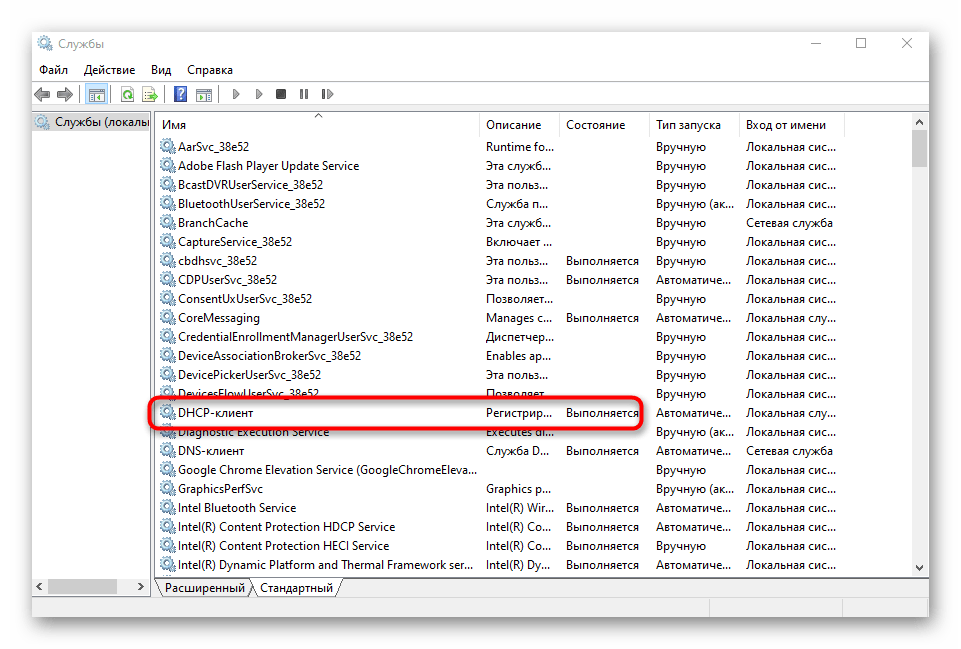Select the DHCP-клиент service
Screen dimensions: 961x649
pyautogui.click(x=215, y=413)
